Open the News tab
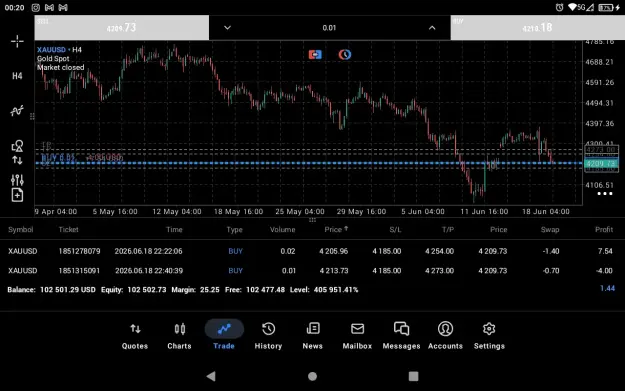Viewport: 625px width, 391px height. (312, 336)
